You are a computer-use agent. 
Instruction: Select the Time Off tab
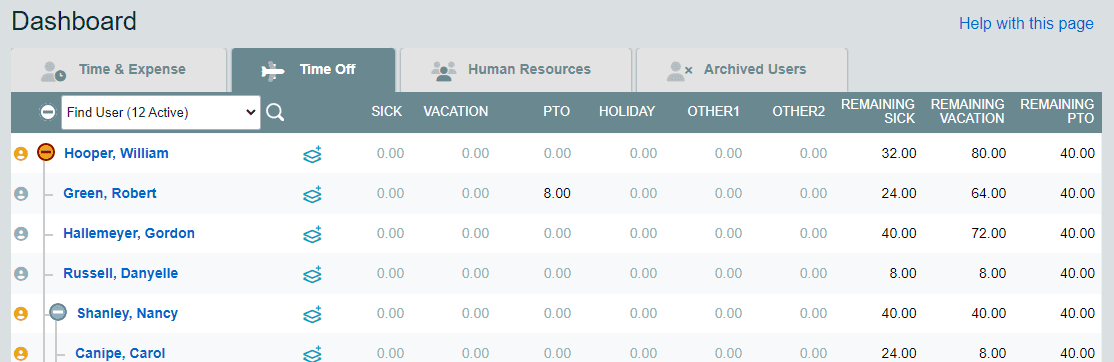313,70
